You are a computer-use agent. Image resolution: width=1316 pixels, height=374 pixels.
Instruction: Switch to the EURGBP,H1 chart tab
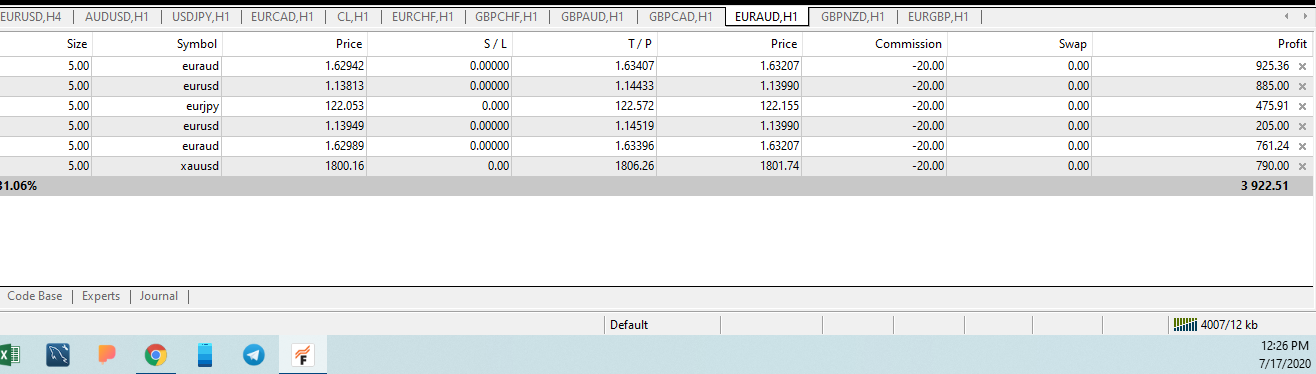coord(938,16)
